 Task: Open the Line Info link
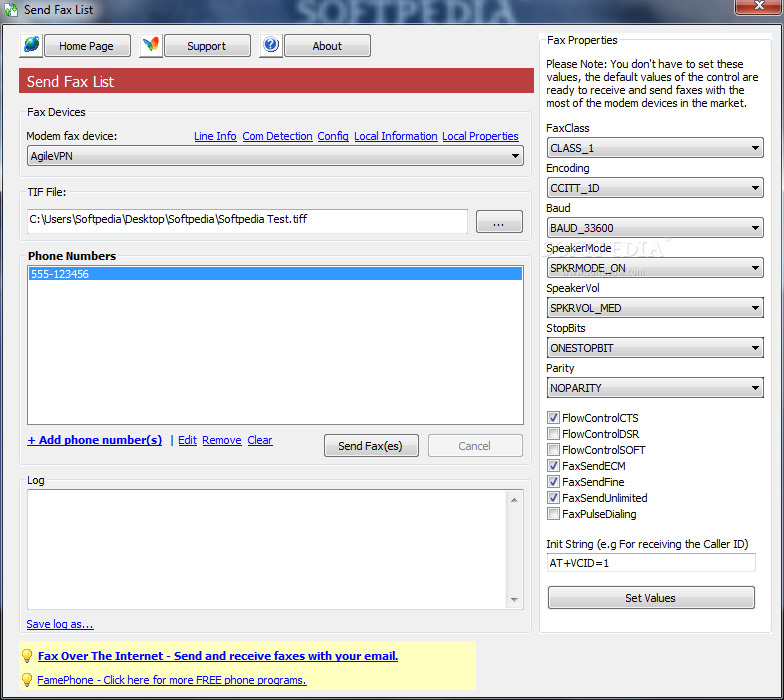(215, 136)
